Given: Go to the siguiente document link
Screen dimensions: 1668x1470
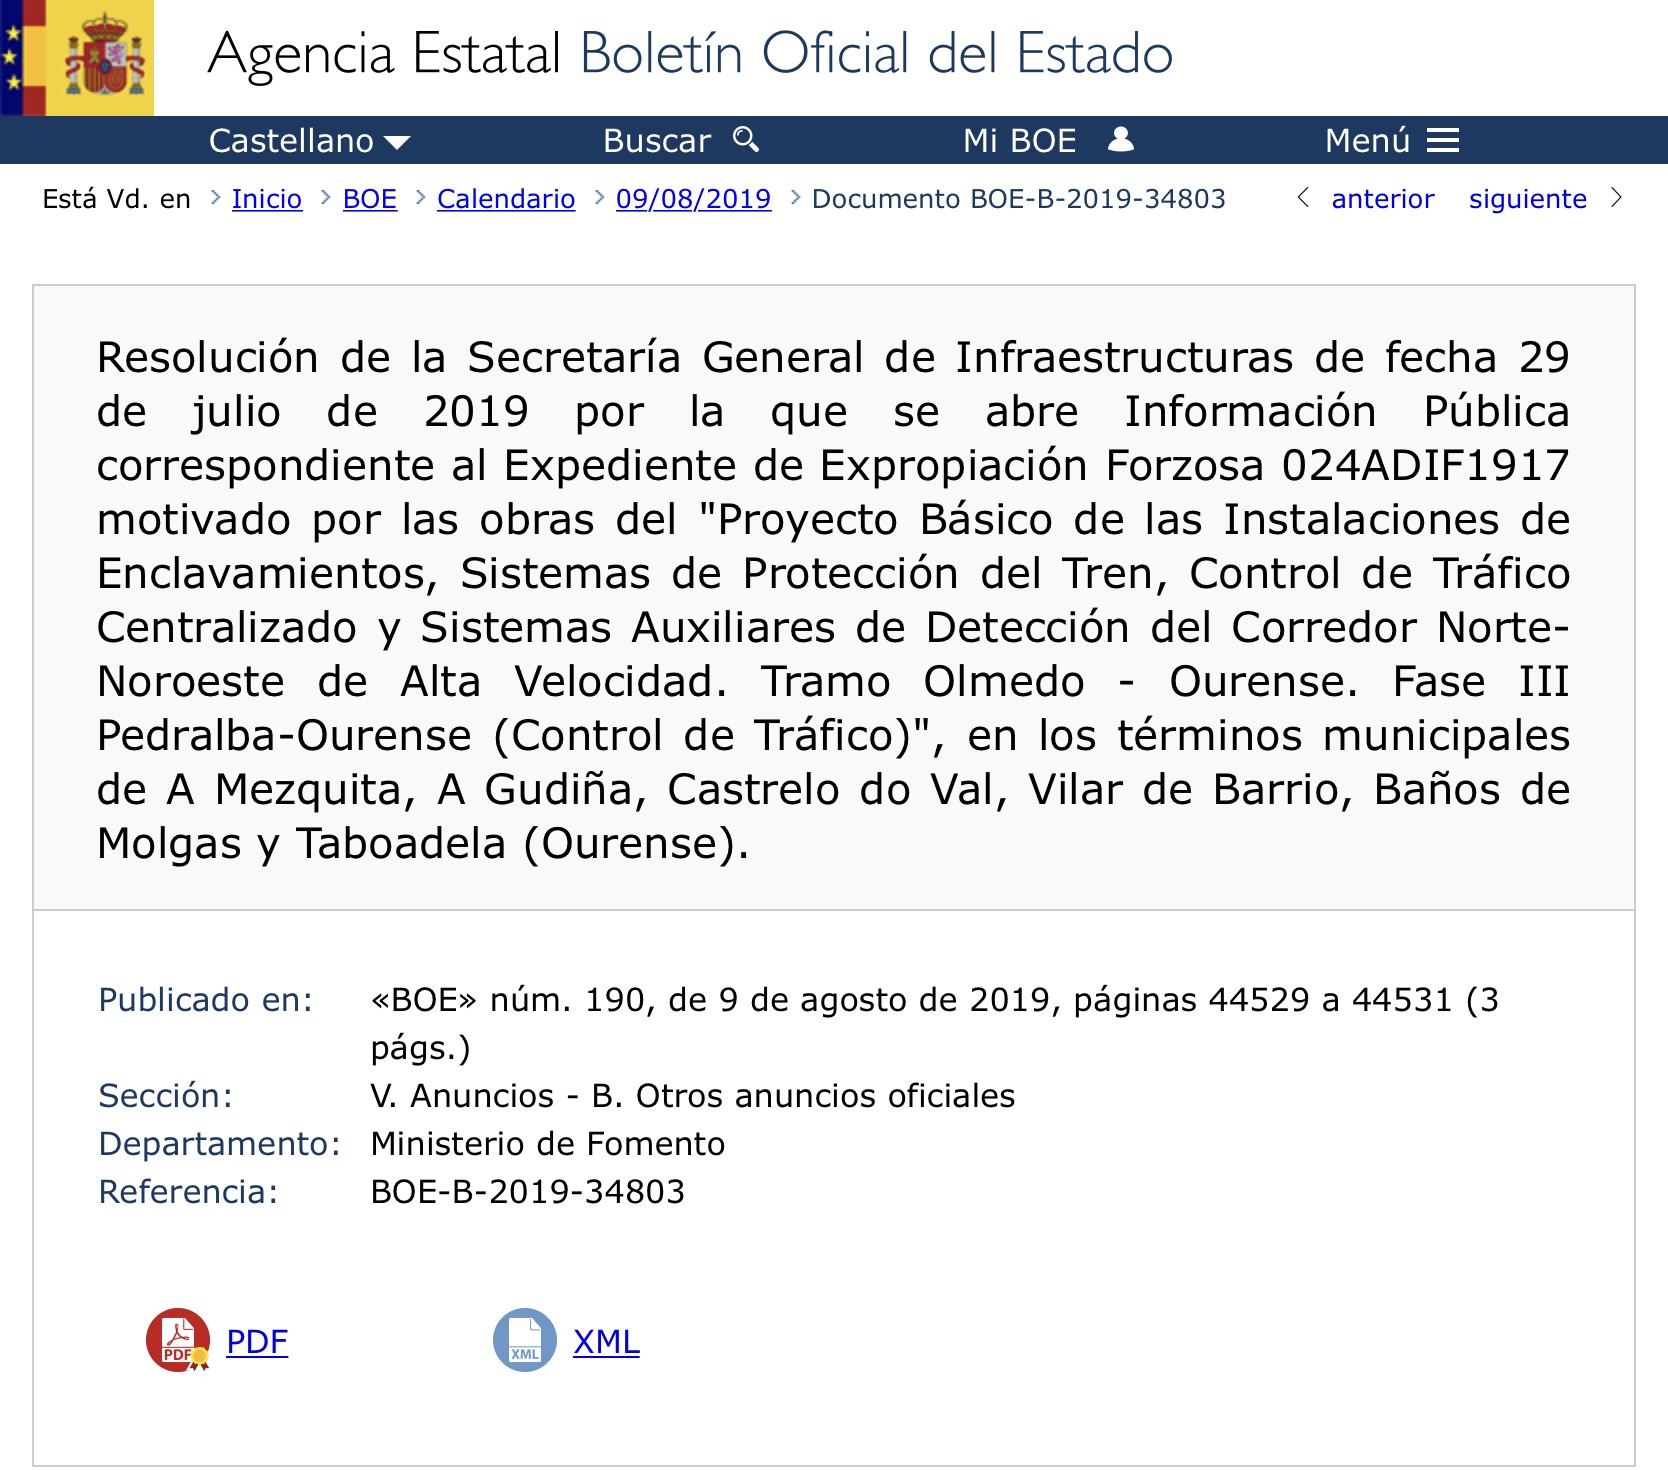Looking at the screenshot, I should [x=1528, y=199].
